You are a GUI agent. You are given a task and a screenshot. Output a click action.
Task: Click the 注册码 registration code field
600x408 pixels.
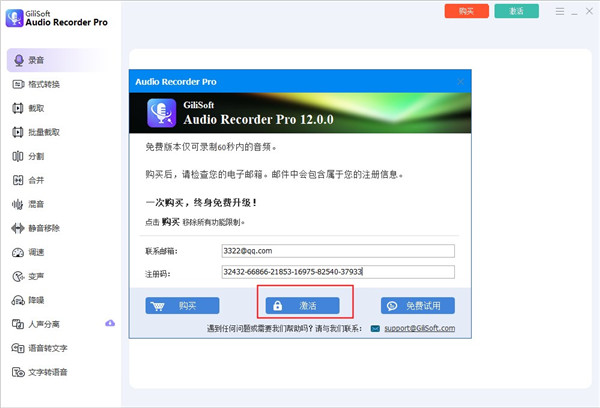[338, 272]
